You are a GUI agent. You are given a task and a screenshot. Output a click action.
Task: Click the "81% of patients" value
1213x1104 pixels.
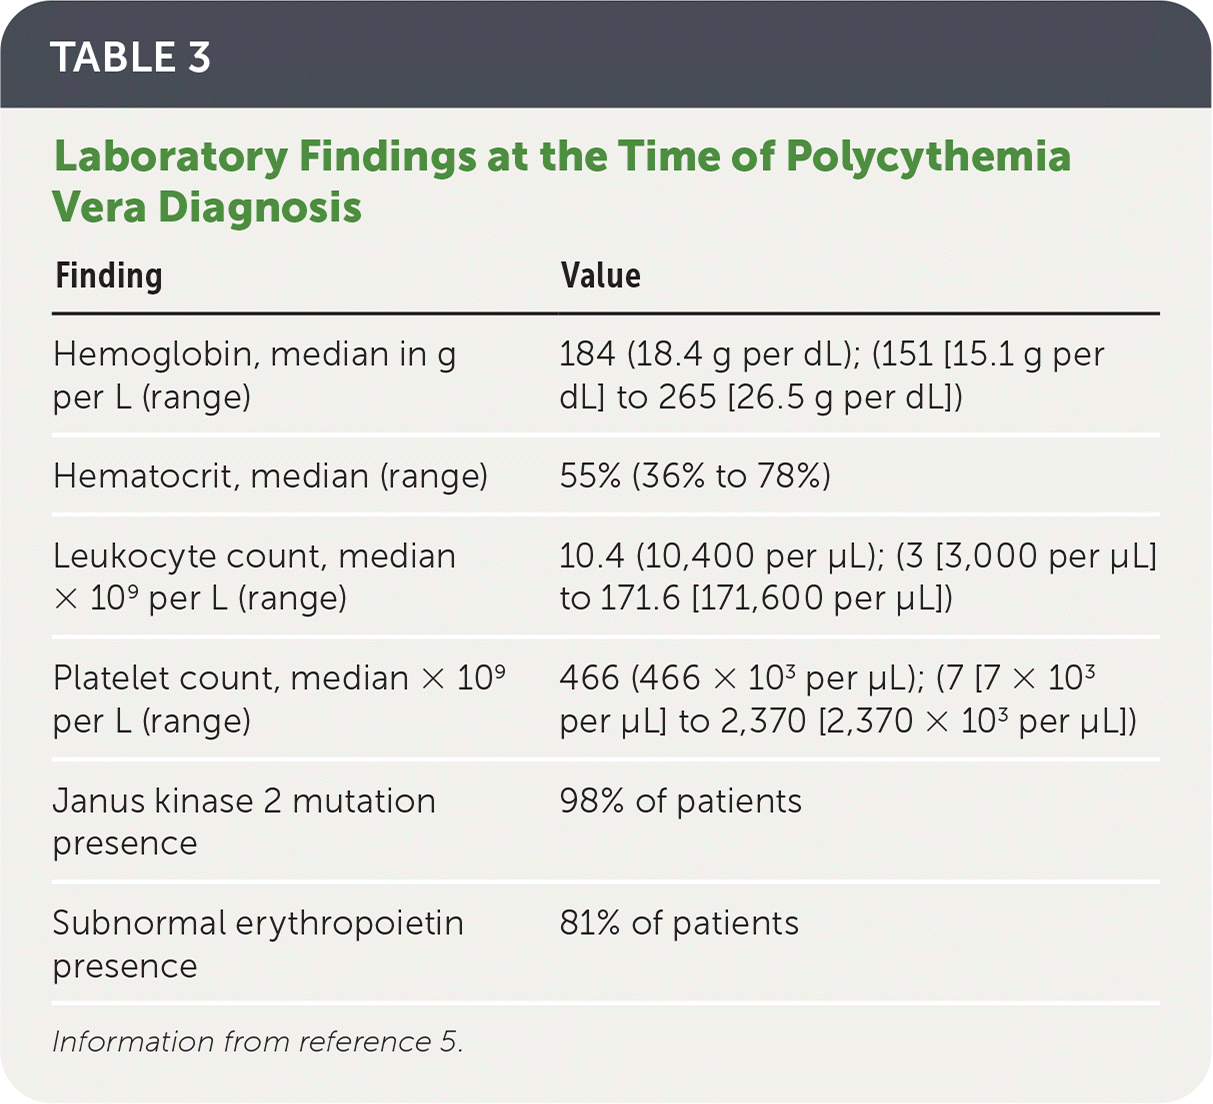[x=679, y=924]
